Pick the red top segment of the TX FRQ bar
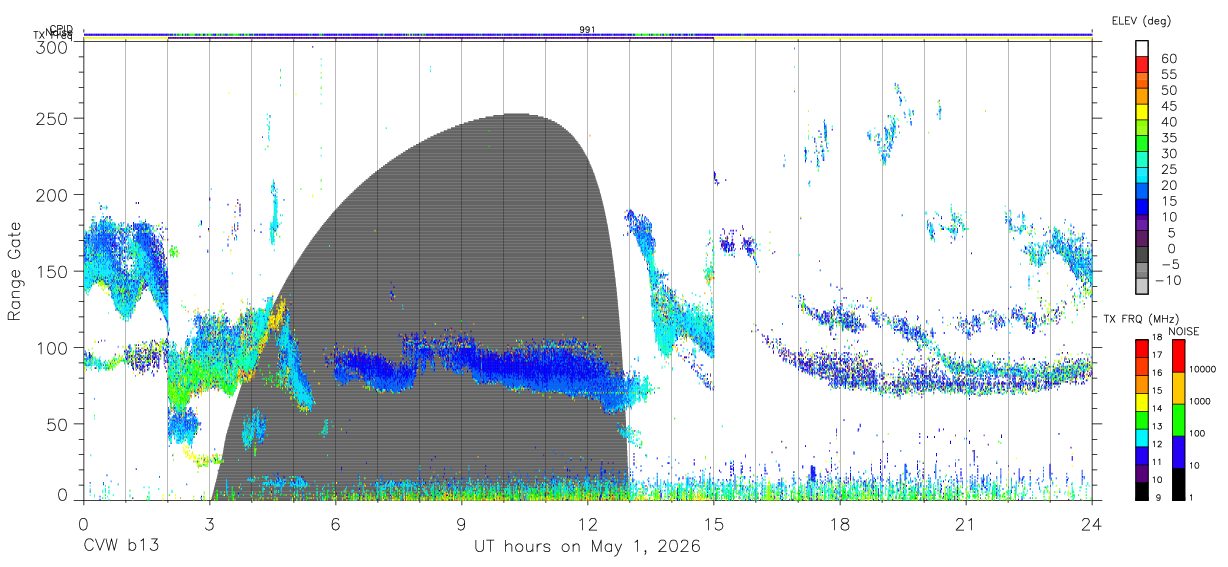 (x=1142, y=348)
